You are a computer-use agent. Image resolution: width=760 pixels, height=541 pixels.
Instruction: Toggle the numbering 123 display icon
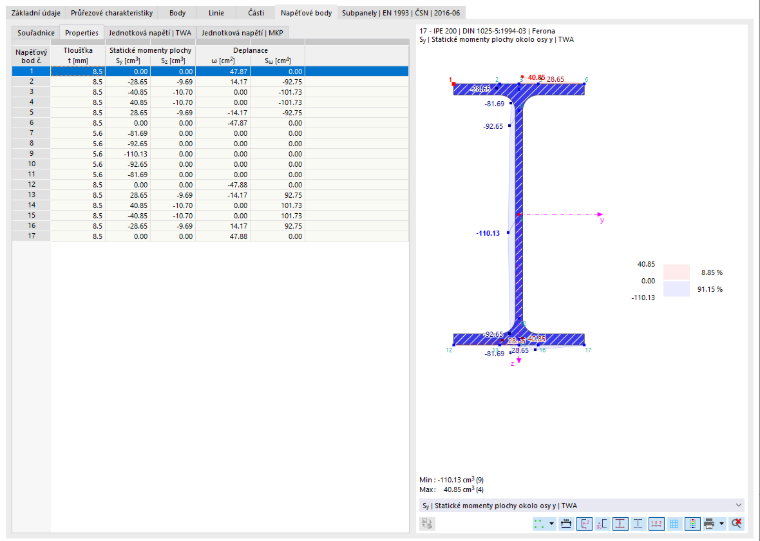[656, 524]
